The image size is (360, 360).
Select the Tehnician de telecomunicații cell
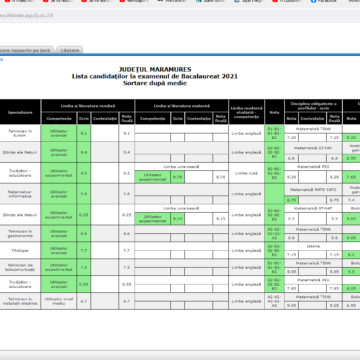tap(20, 267)
